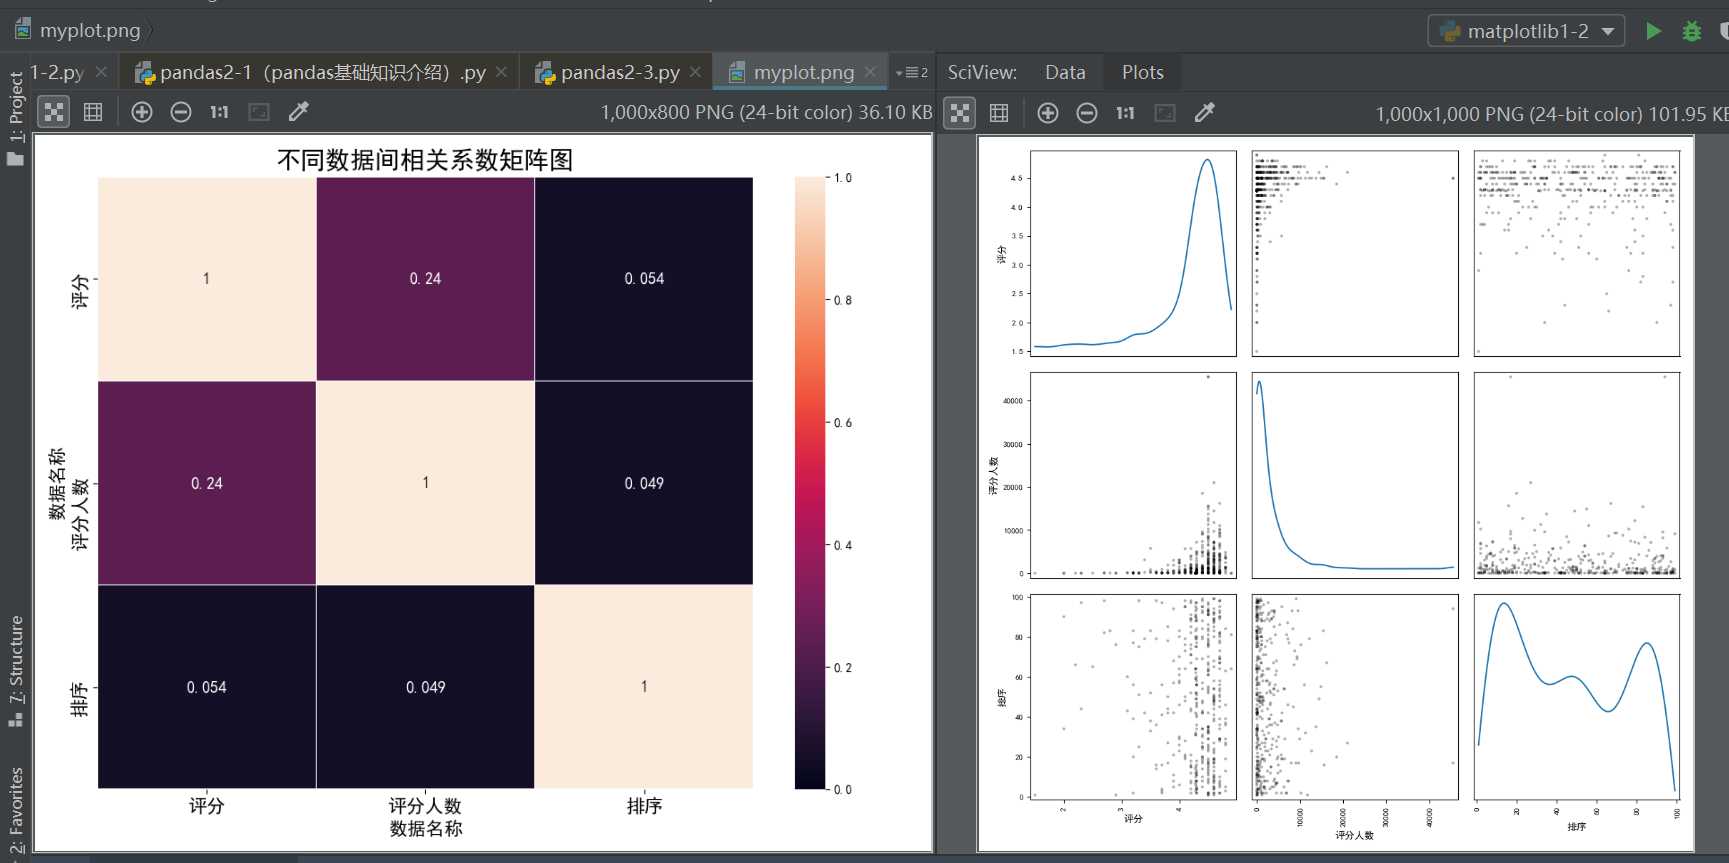
Task: Zoom in on the SciView scatter matrix
Action: click(x=1048, y=113)
